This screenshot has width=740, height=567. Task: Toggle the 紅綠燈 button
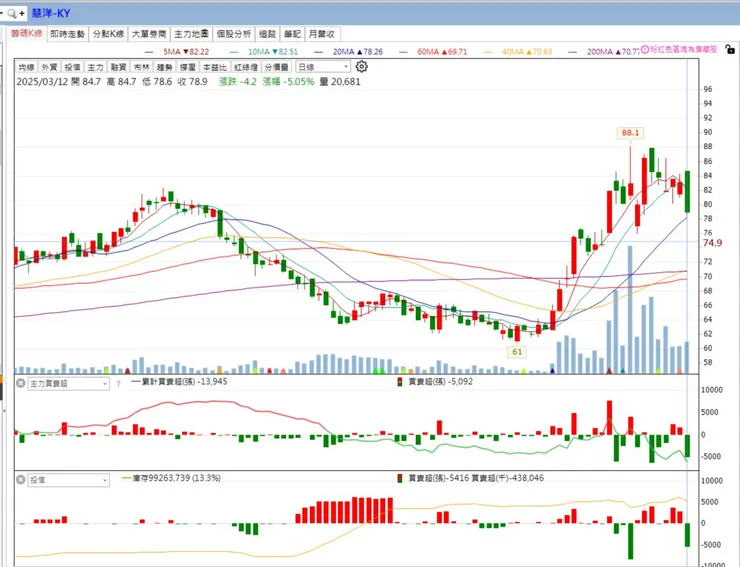246,67
